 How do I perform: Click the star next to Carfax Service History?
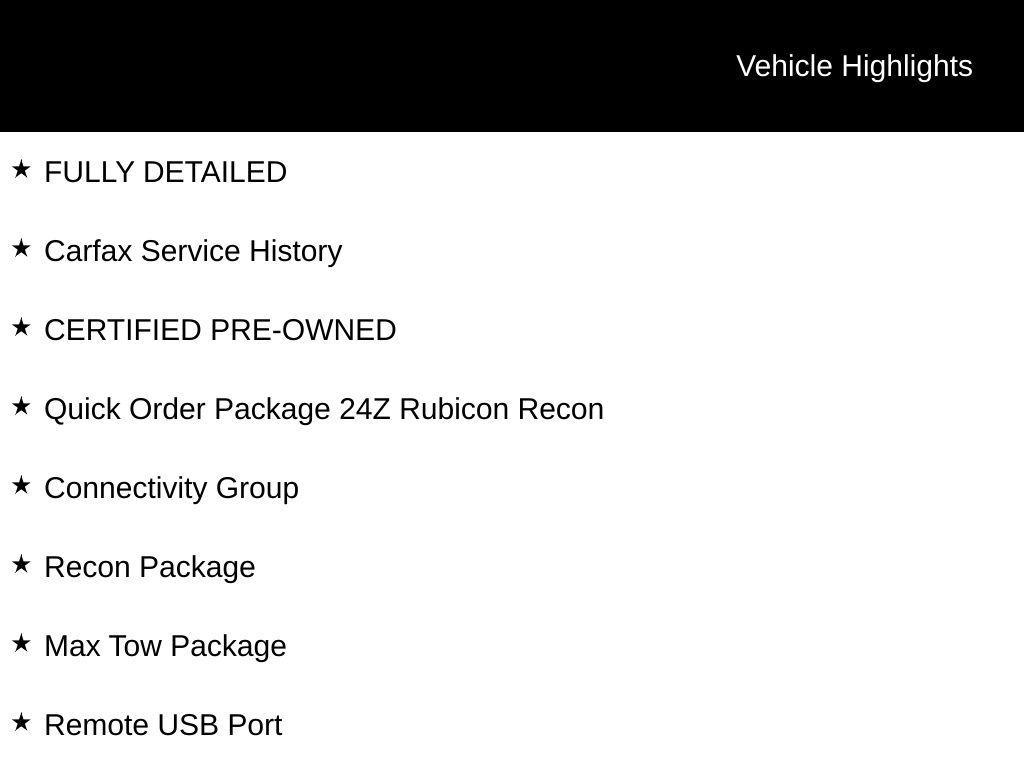point(21,249)
